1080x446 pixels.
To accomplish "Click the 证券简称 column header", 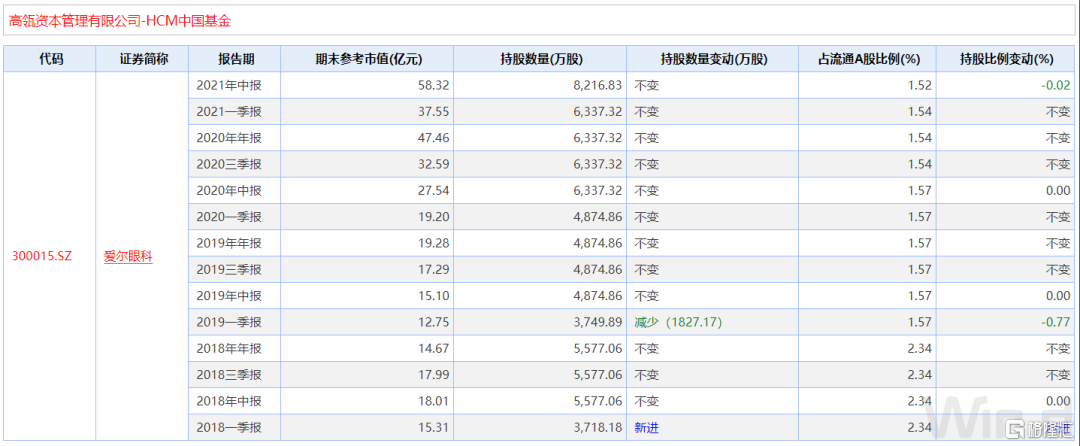I will tap(143, 59).
